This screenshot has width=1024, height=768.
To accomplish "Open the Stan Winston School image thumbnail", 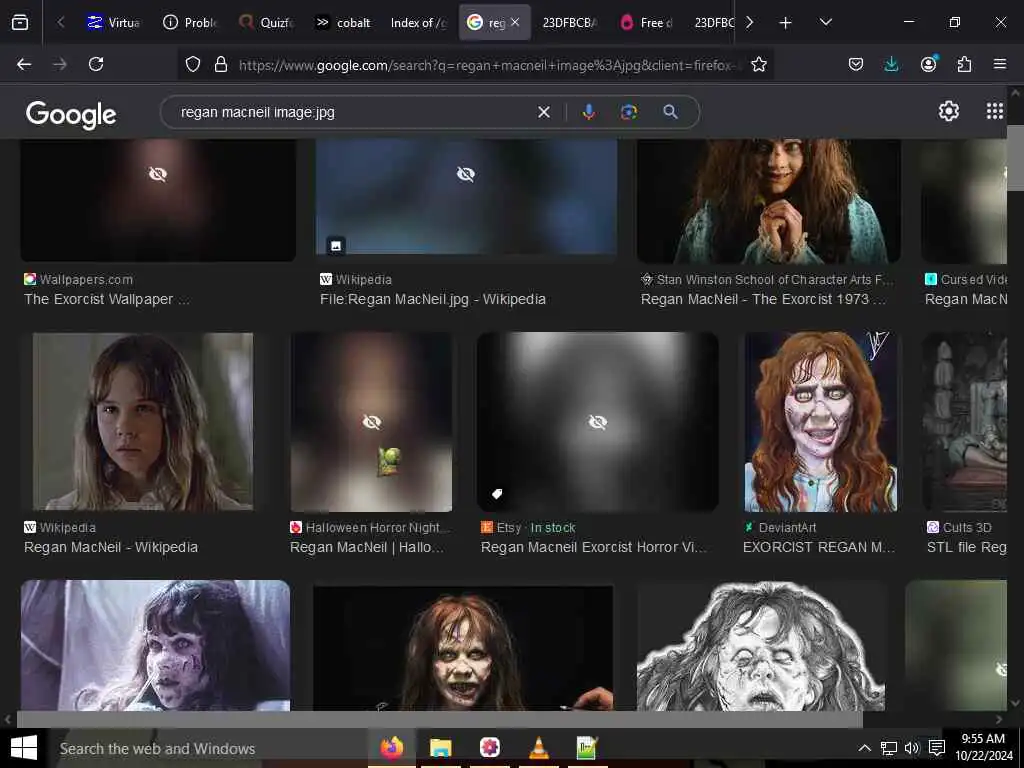I will point(769,201).
